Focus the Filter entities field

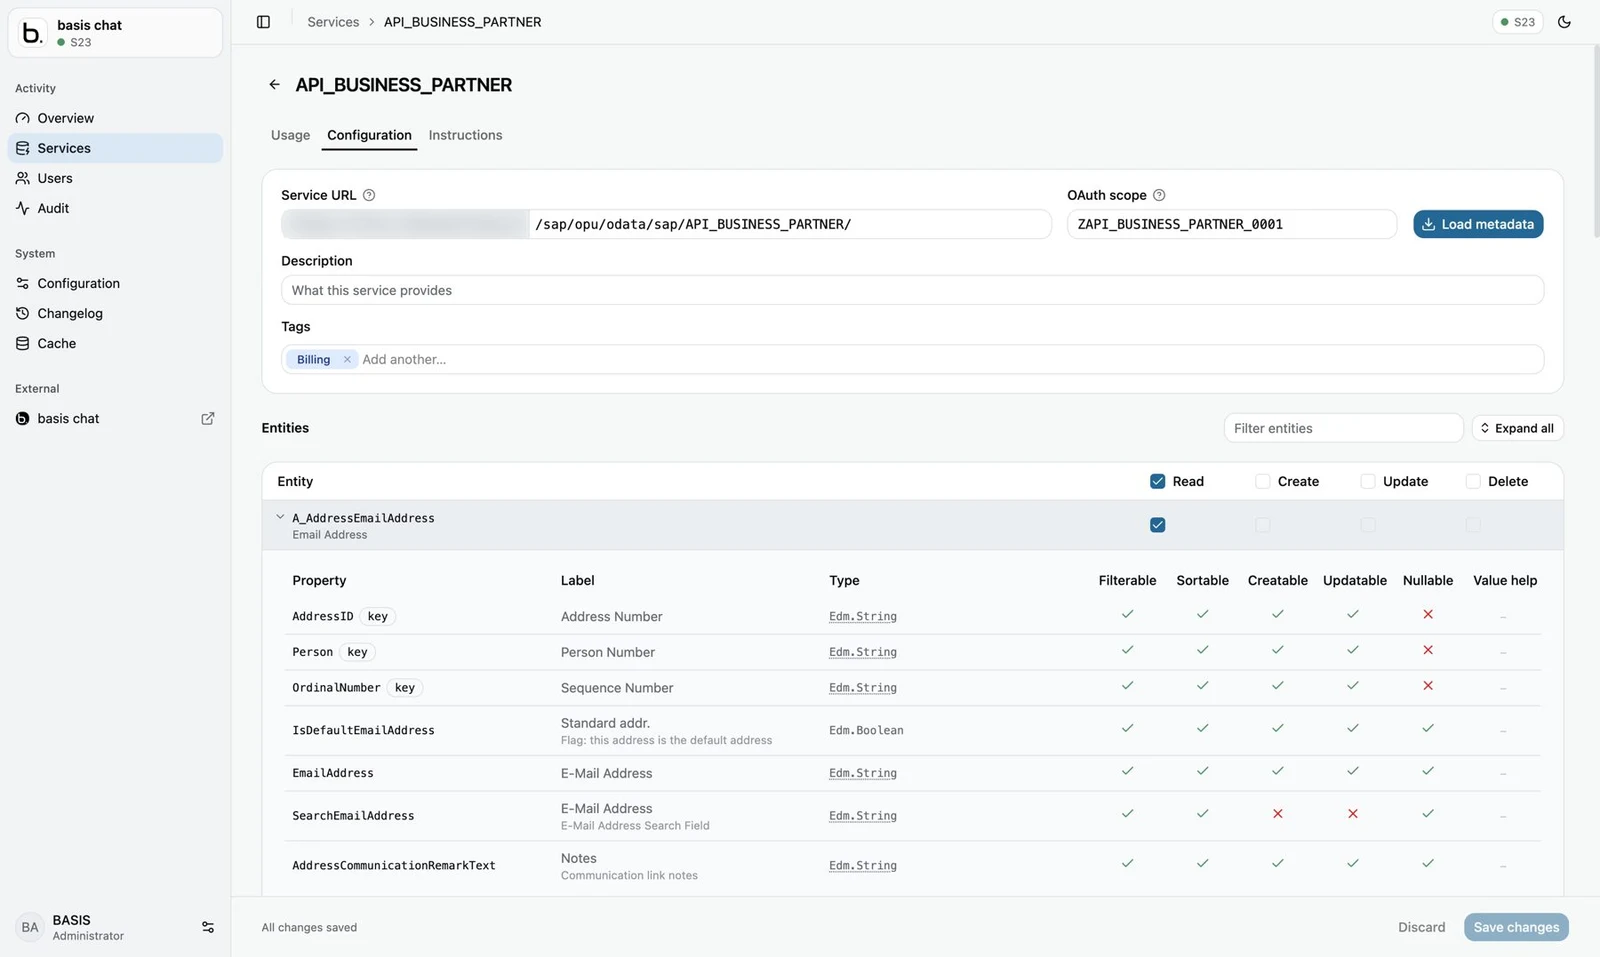point(1343,428)
